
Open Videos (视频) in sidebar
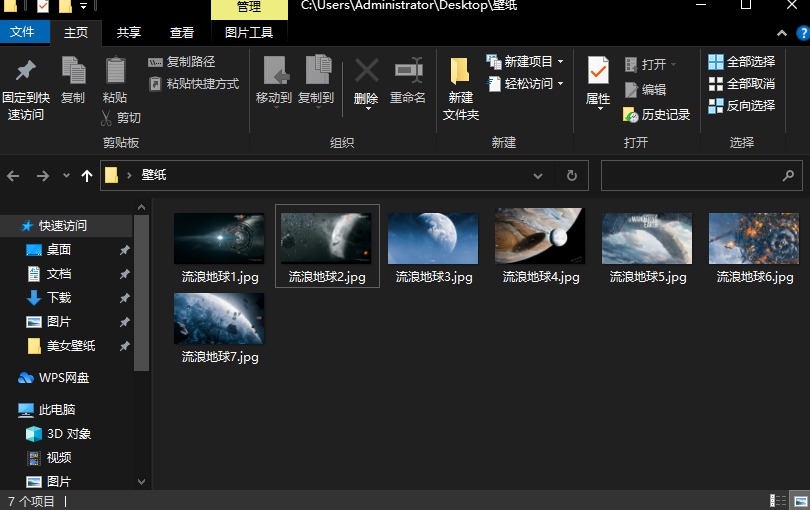click(x=58, y=458)
